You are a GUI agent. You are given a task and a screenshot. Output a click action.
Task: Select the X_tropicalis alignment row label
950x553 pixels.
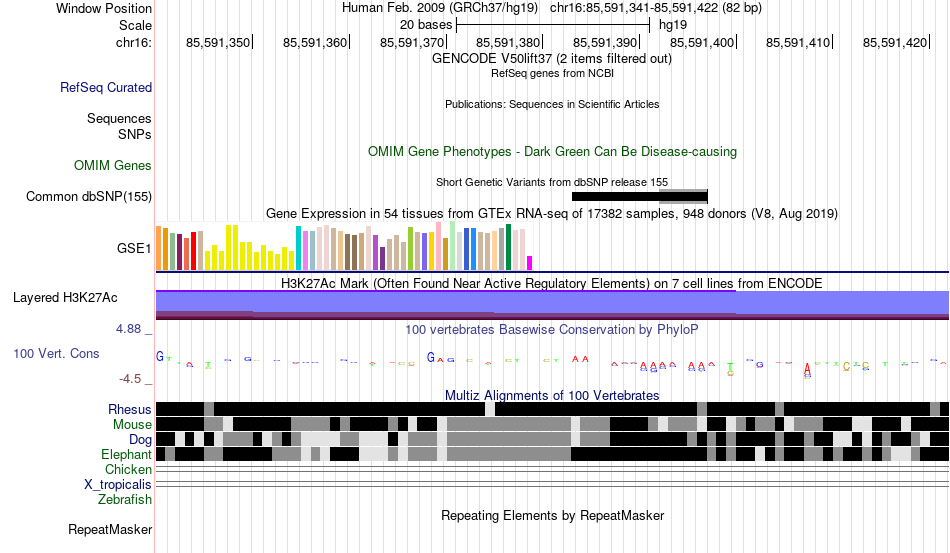click(118, 485)
